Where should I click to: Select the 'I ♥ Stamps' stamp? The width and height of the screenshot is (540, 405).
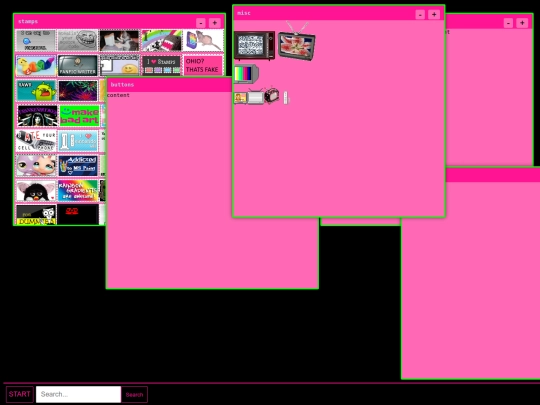(x=162, y=65)
